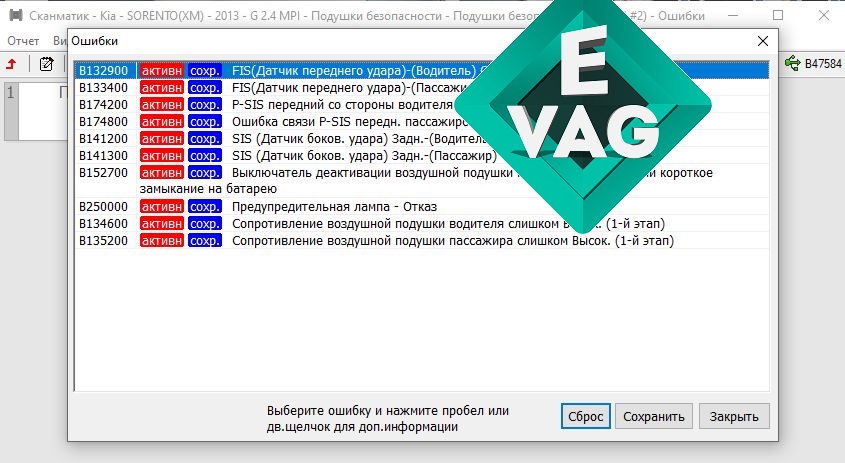This screenshot has width=845, height=463.
Task: Select error row B132900
Action: click(421, 71)
